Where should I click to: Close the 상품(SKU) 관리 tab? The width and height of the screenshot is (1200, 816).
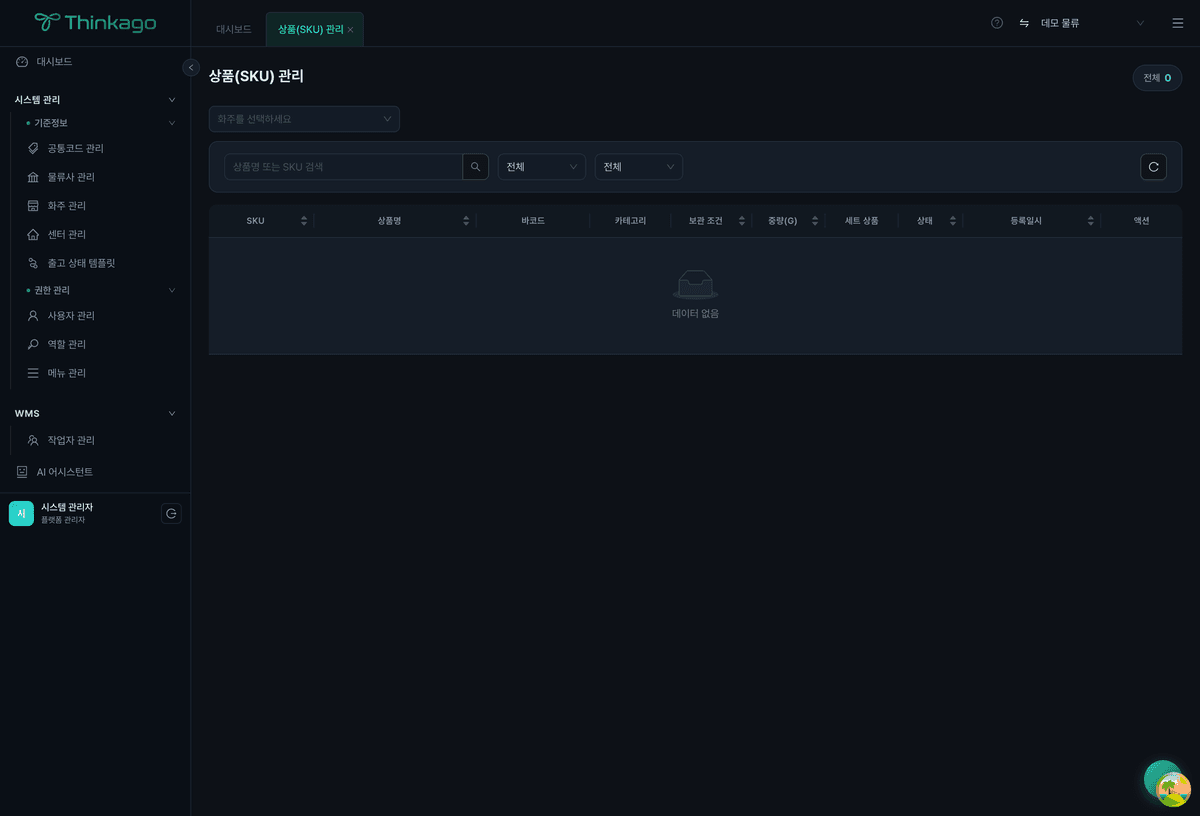click(x=350, y=30)
